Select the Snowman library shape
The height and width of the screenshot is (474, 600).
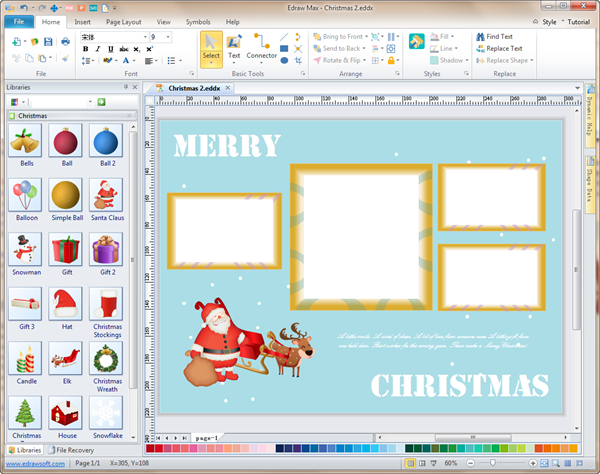pos(25,249)
